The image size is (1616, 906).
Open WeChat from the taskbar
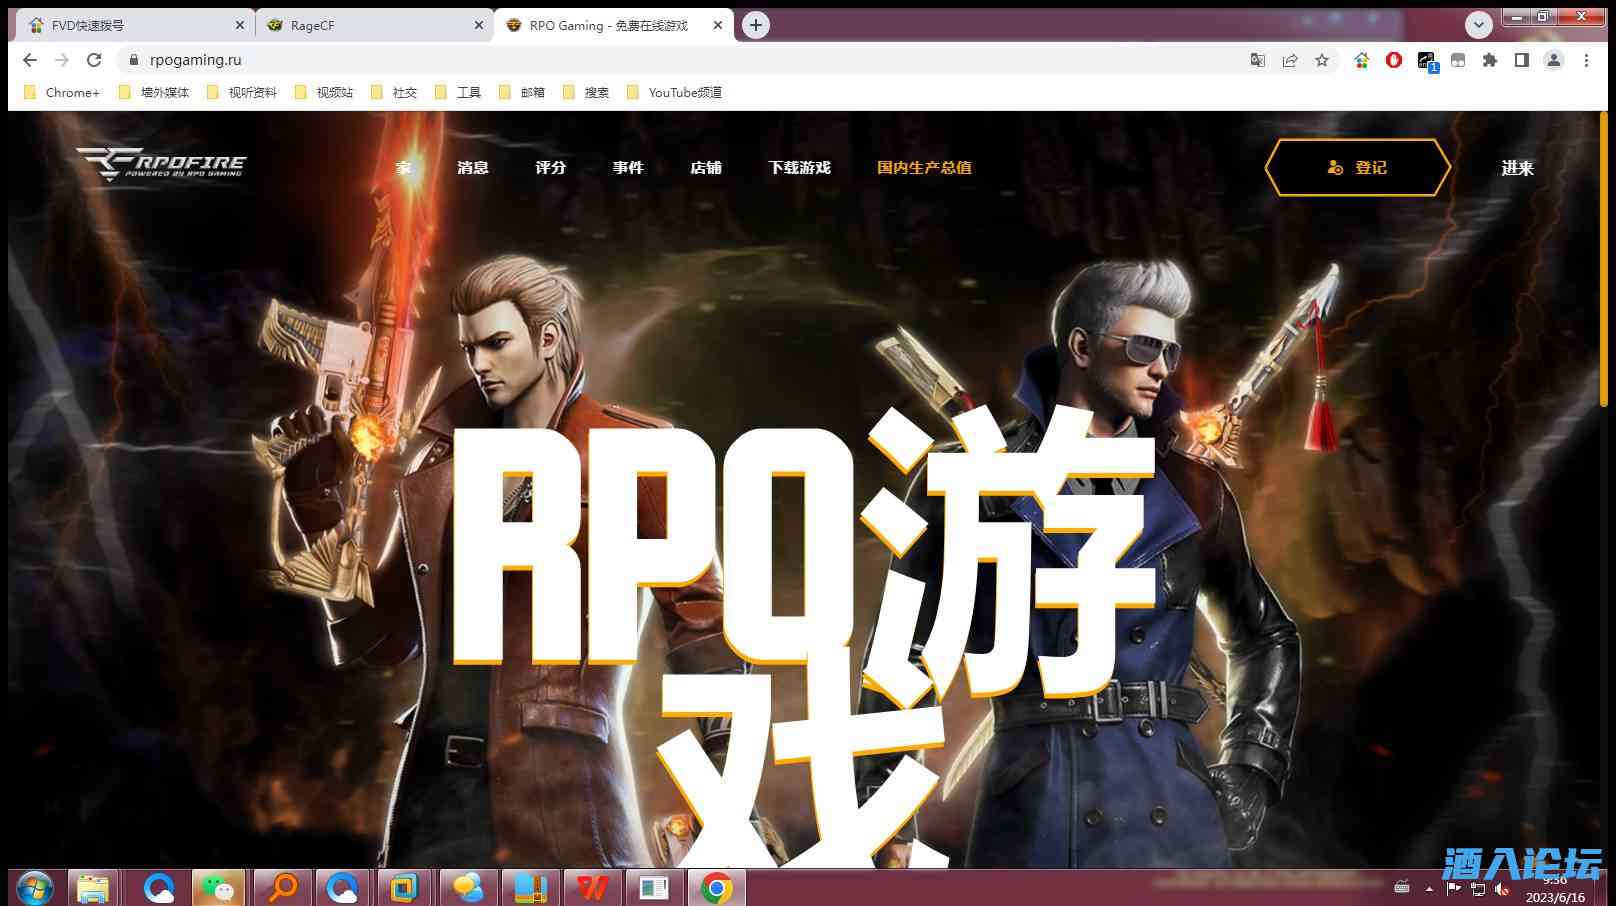click(x=218, y=887)
